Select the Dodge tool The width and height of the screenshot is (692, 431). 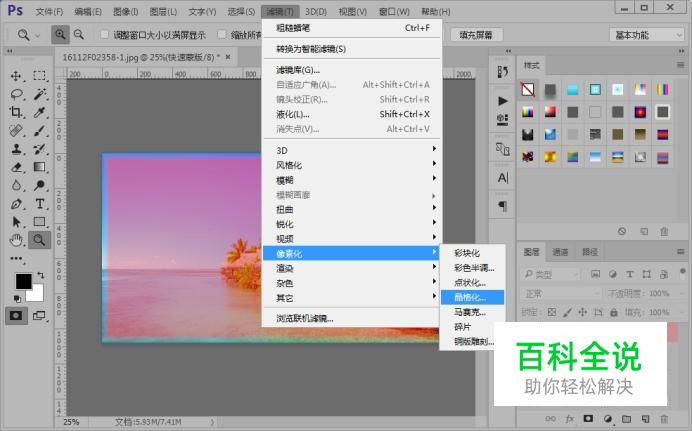[39, 185]
